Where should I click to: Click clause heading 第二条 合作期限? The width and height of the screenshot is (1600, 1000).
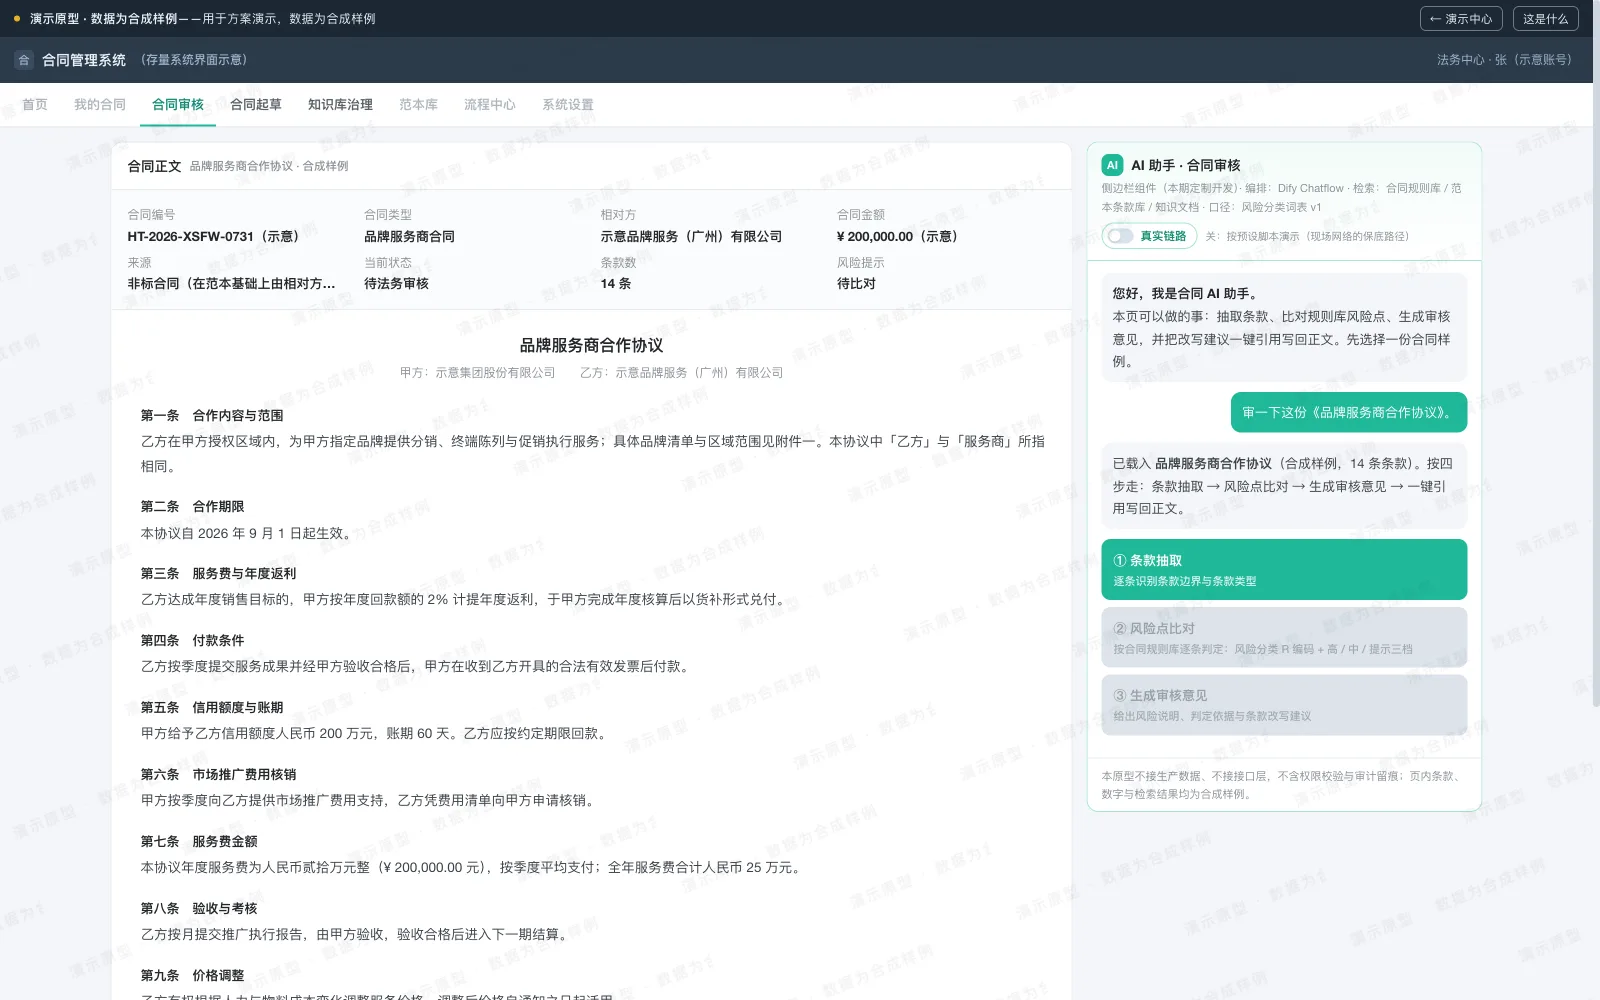(192, 507)
